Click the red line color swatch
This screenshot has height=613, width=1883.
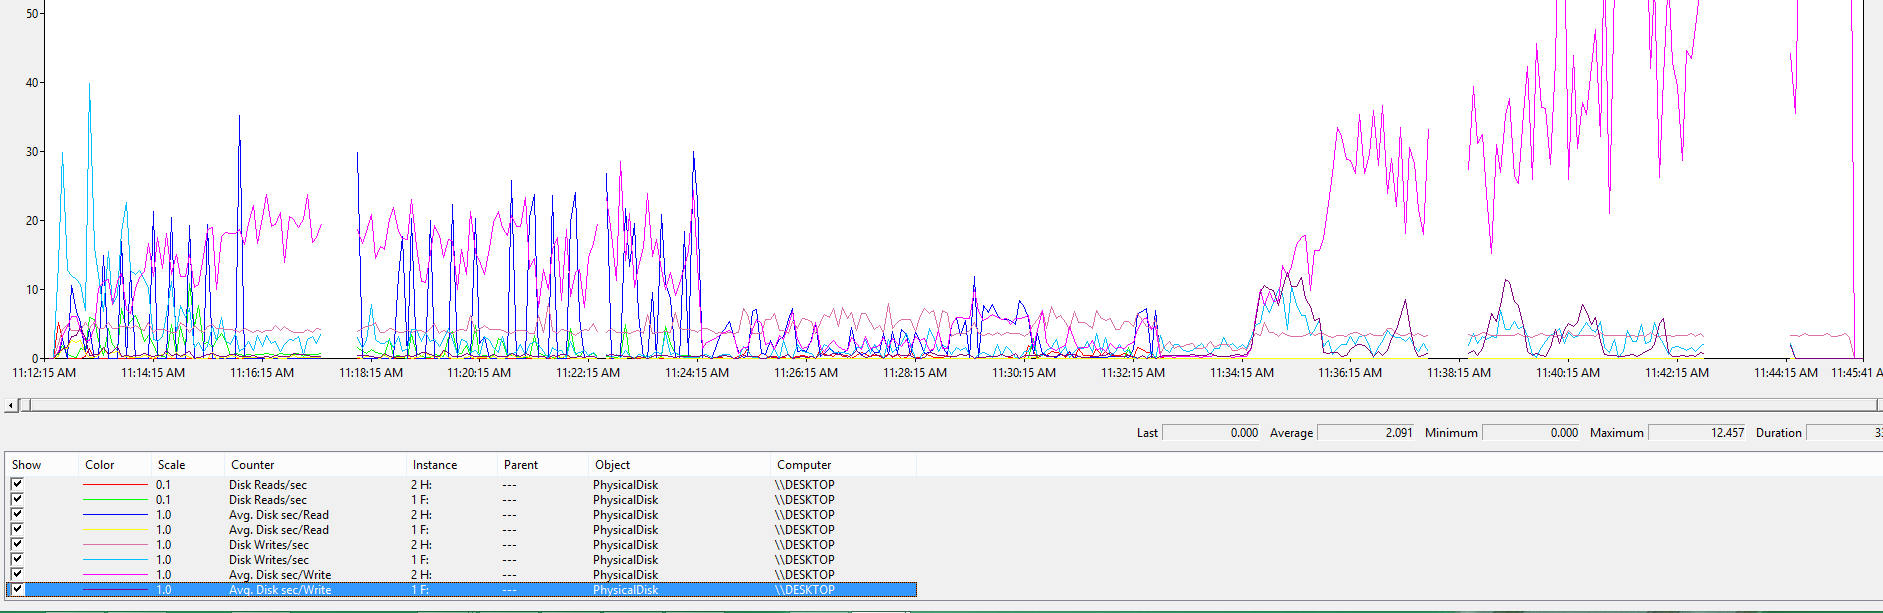[x=115, y=484]
